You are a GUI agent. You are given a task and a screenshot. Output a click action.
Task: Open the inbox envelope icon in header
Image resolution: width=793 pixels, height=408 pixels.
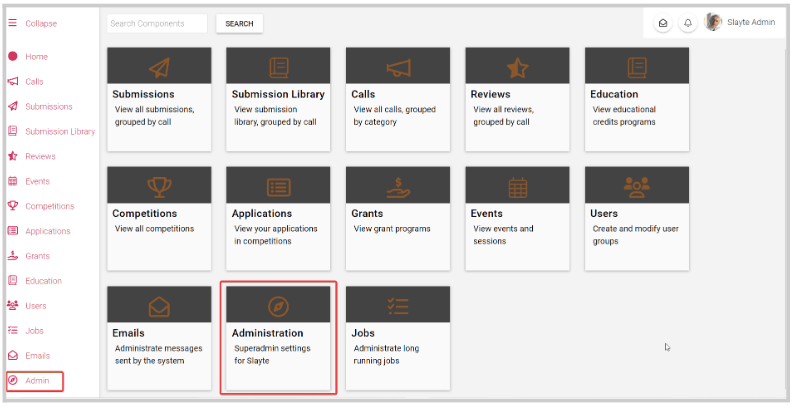tap(663, 23)
